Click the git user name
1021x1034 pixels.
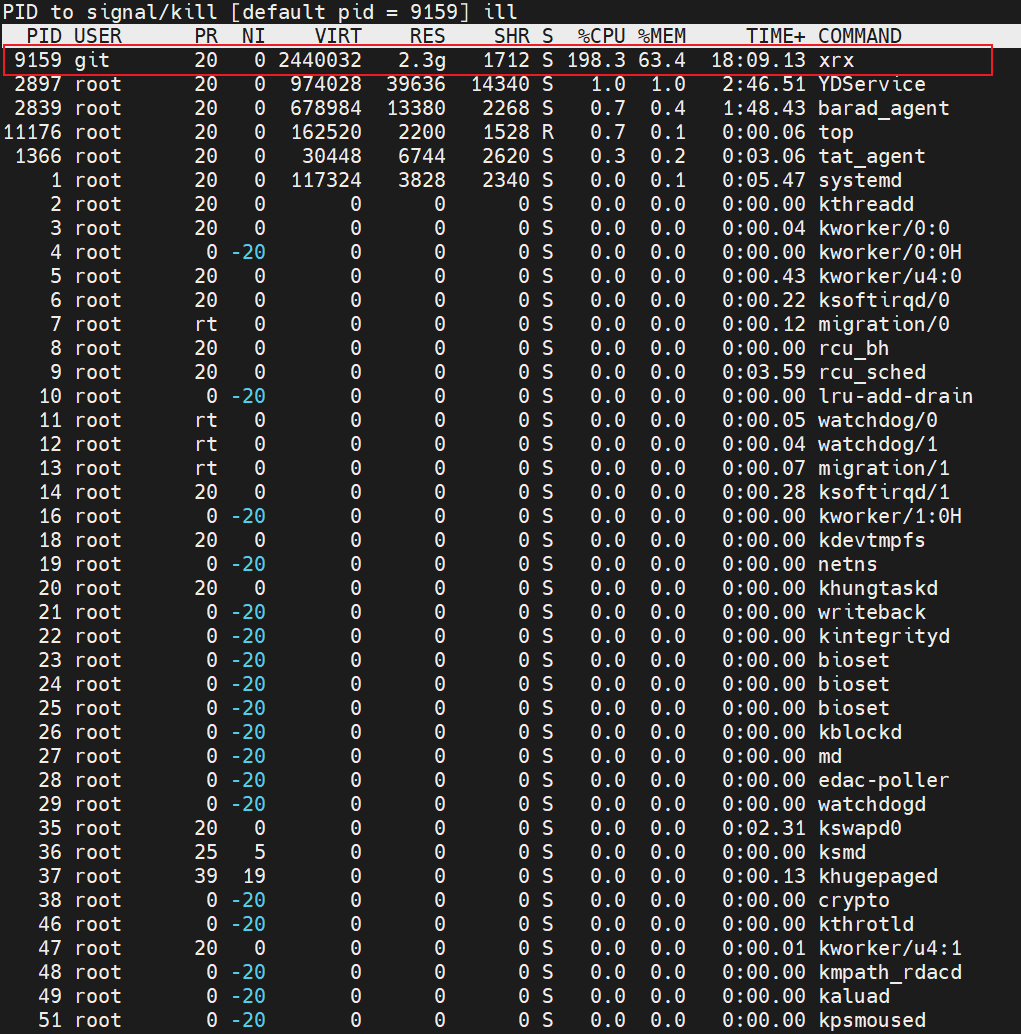tap(92, 60)
